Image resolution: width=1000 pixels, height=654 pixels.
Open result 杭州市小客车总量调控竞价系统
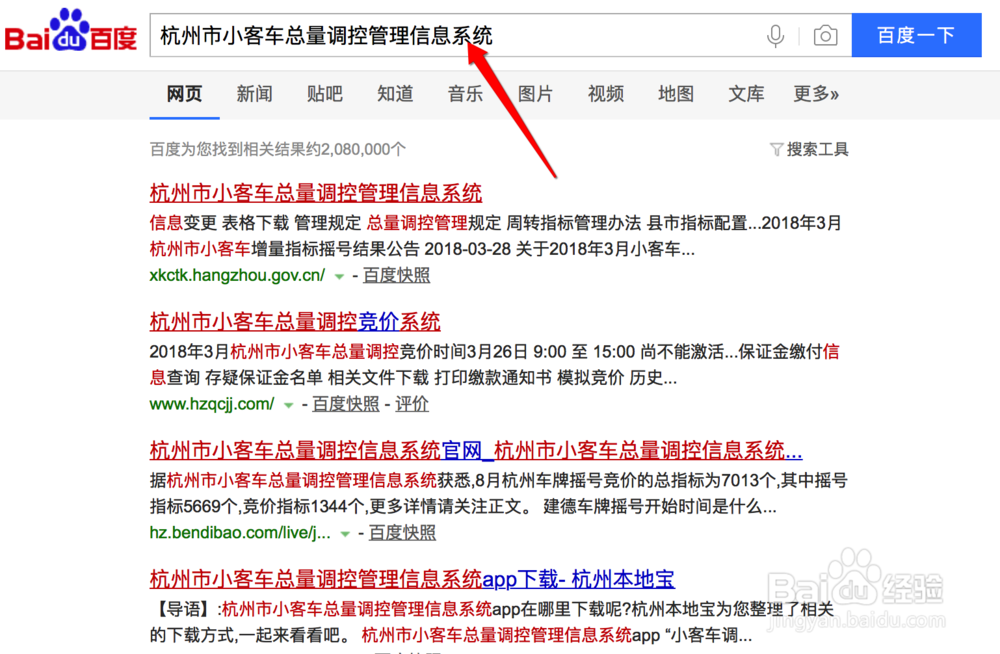coord(295,322)
